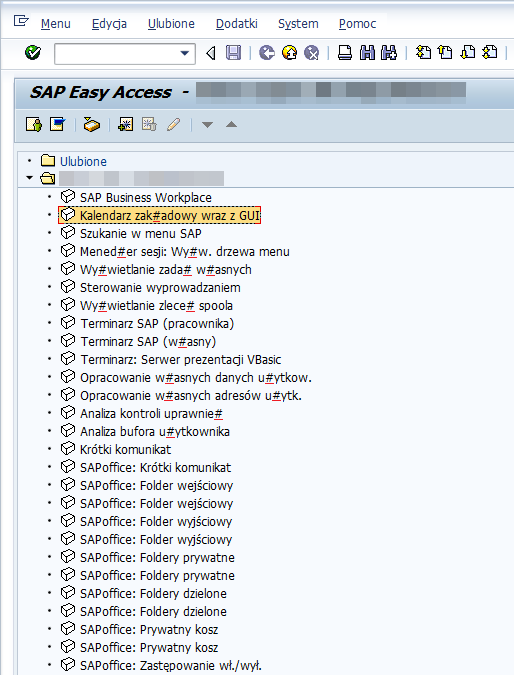Select Analiza bufora u#ytkownika

tap(155, 432)
